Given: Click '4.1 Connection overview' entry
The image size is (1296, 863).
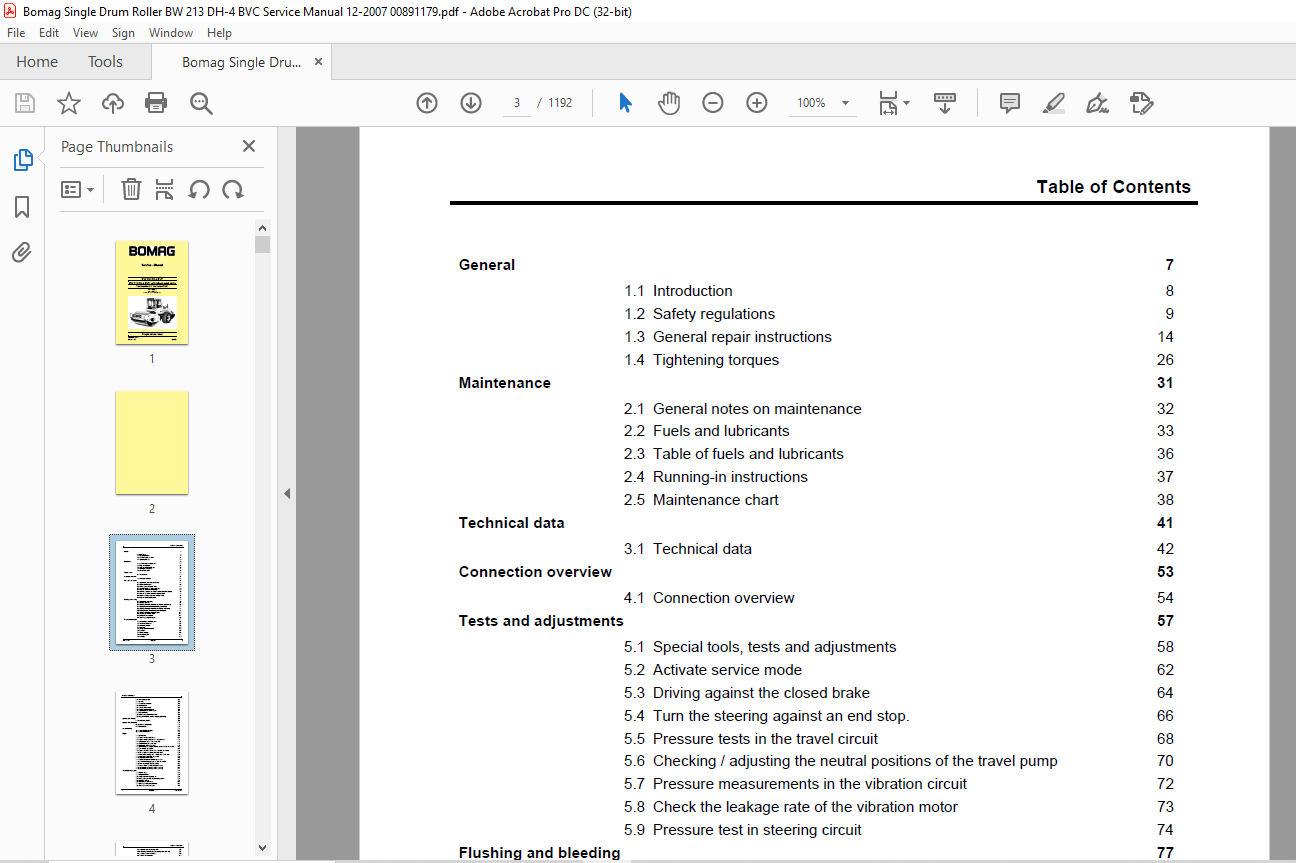Looking at the screenshot, I should click(709, 598).
